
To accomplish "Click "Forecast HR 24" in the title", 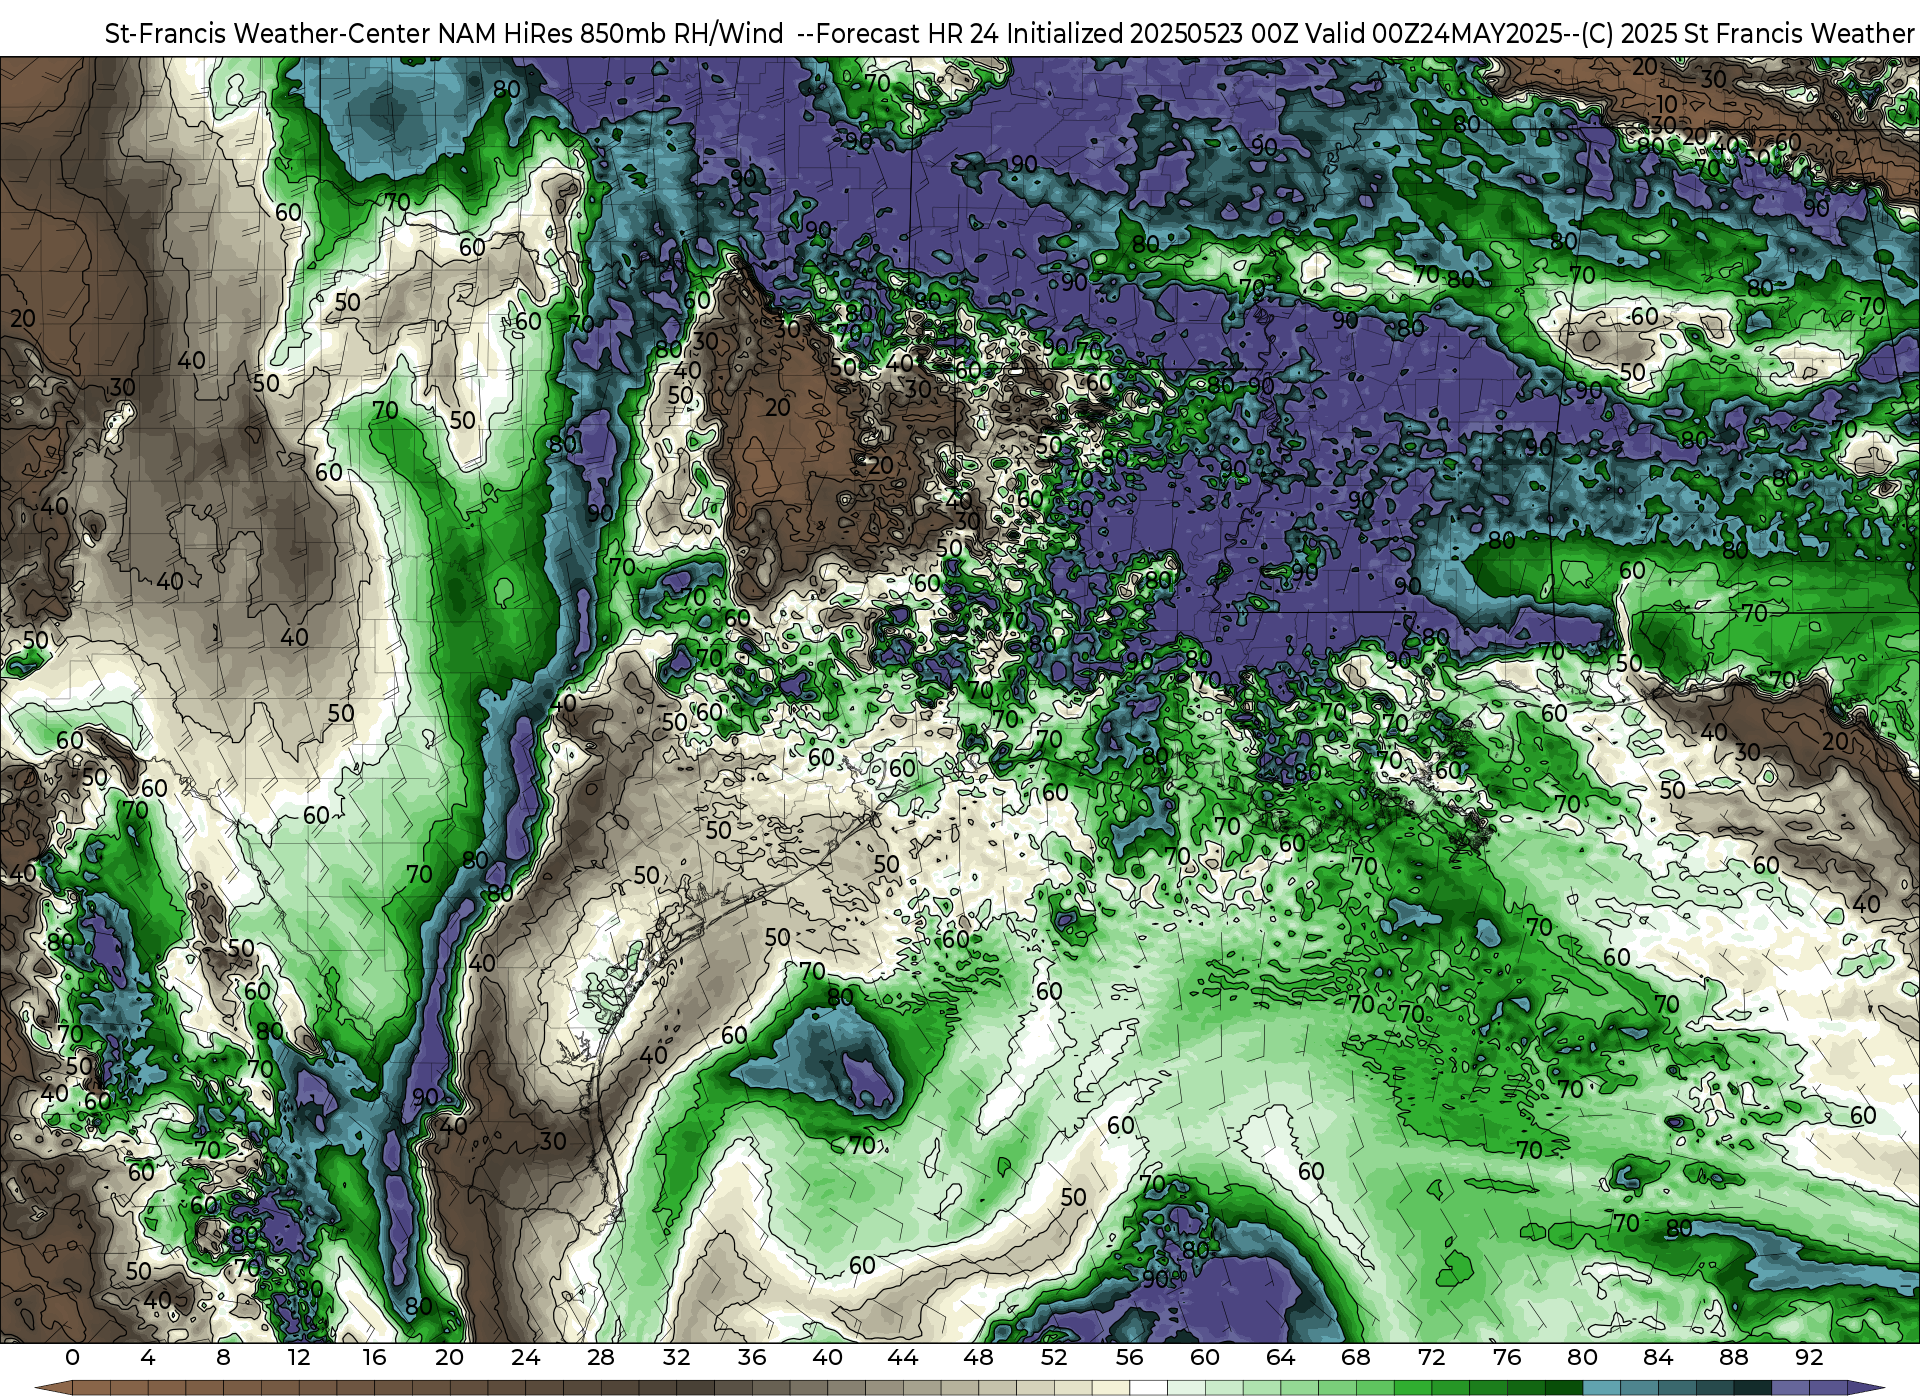I will pos(907,33).
